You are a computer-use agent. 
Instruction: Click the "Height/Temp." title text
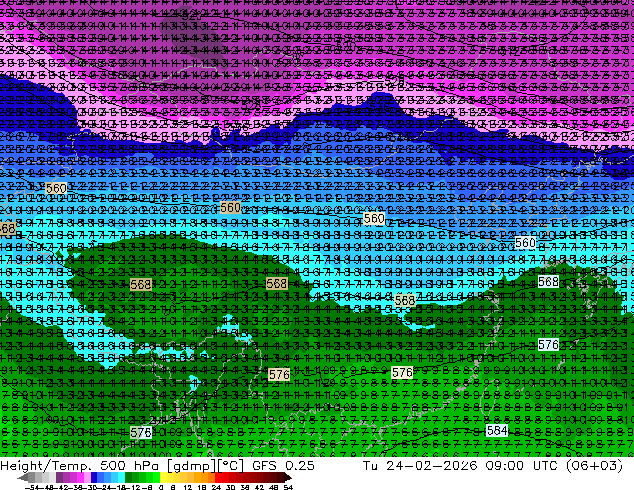46,465
